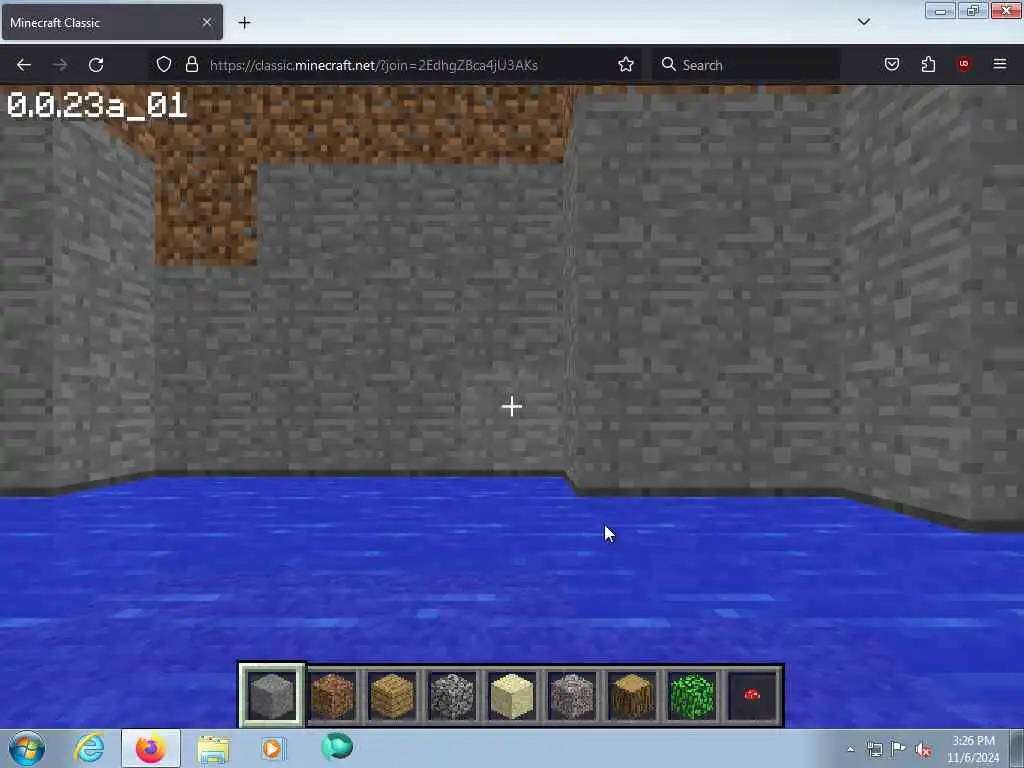Save page to Pocket
Screen dimensions: 1024x768
892,64
